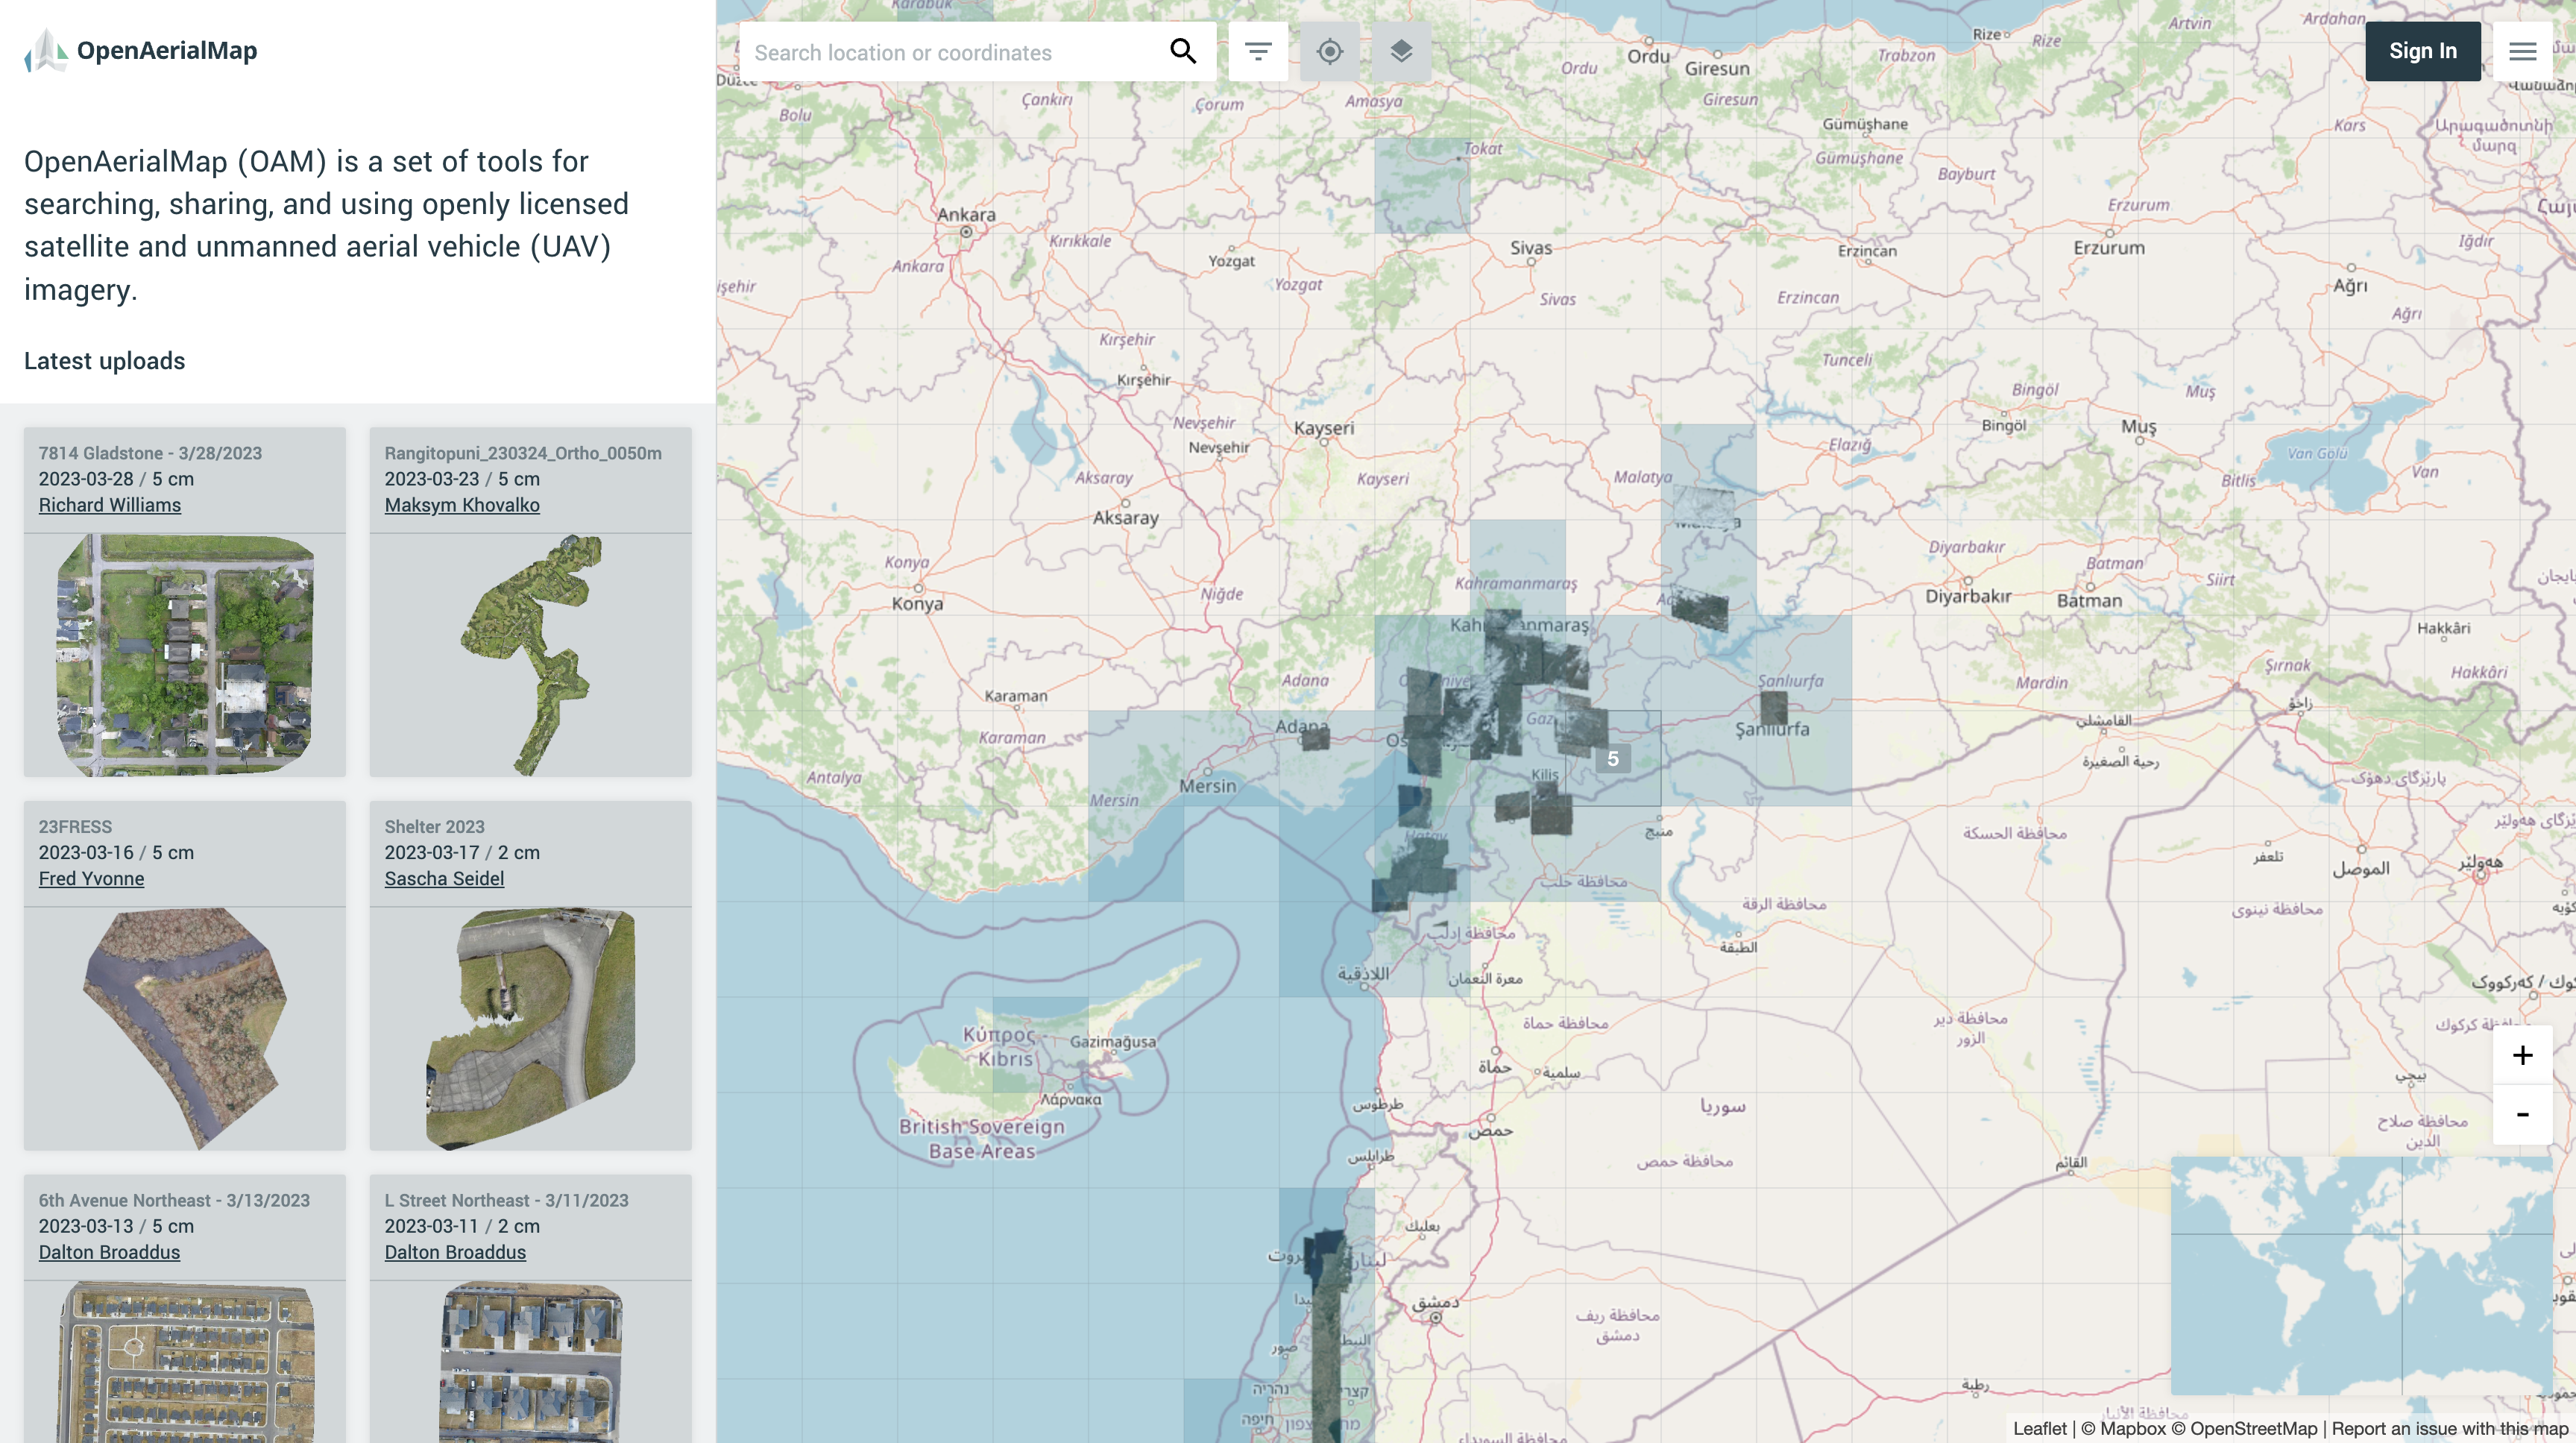Open the hamburger menu
The image size is (2576, 1443).
pos(2522,51)
